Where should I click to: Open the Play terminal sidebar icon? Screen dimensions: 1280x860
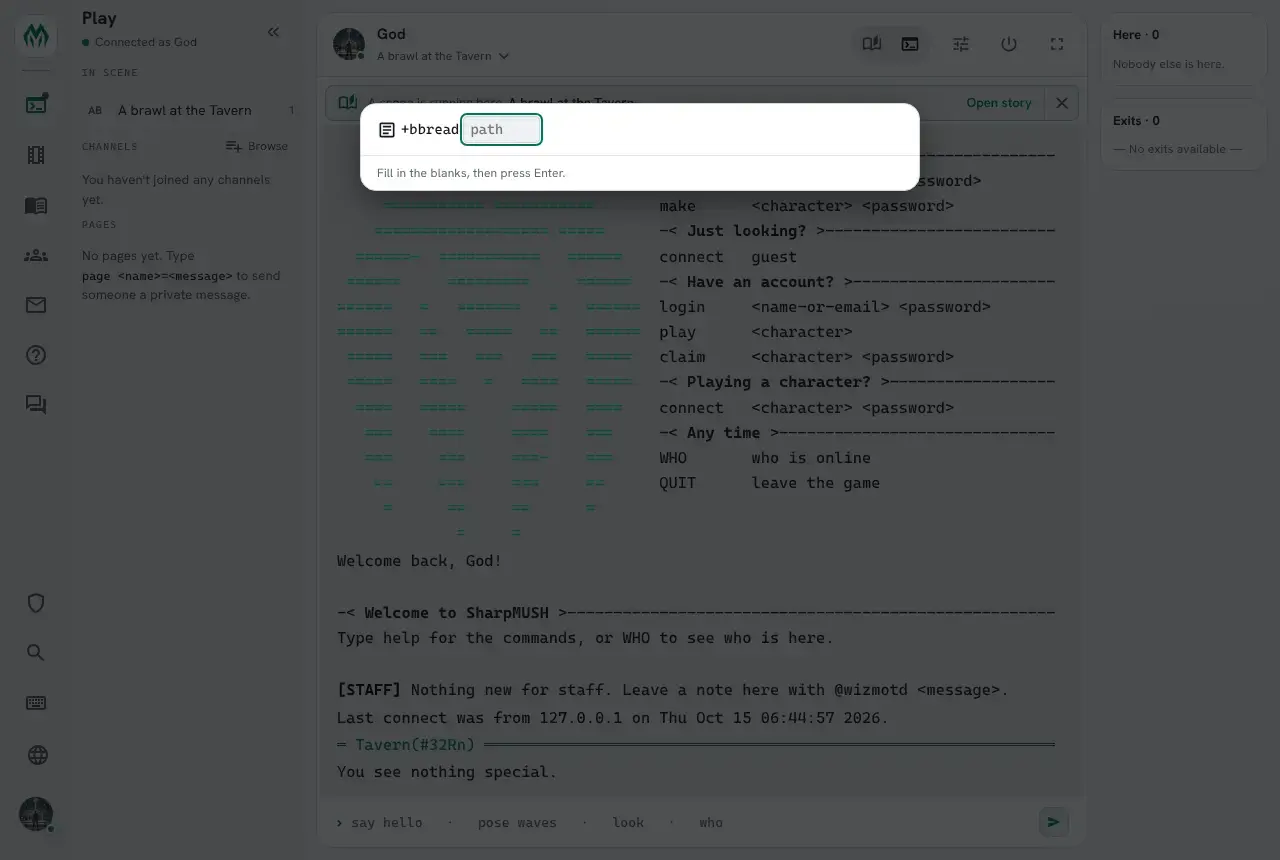click(x=36, y=104)
